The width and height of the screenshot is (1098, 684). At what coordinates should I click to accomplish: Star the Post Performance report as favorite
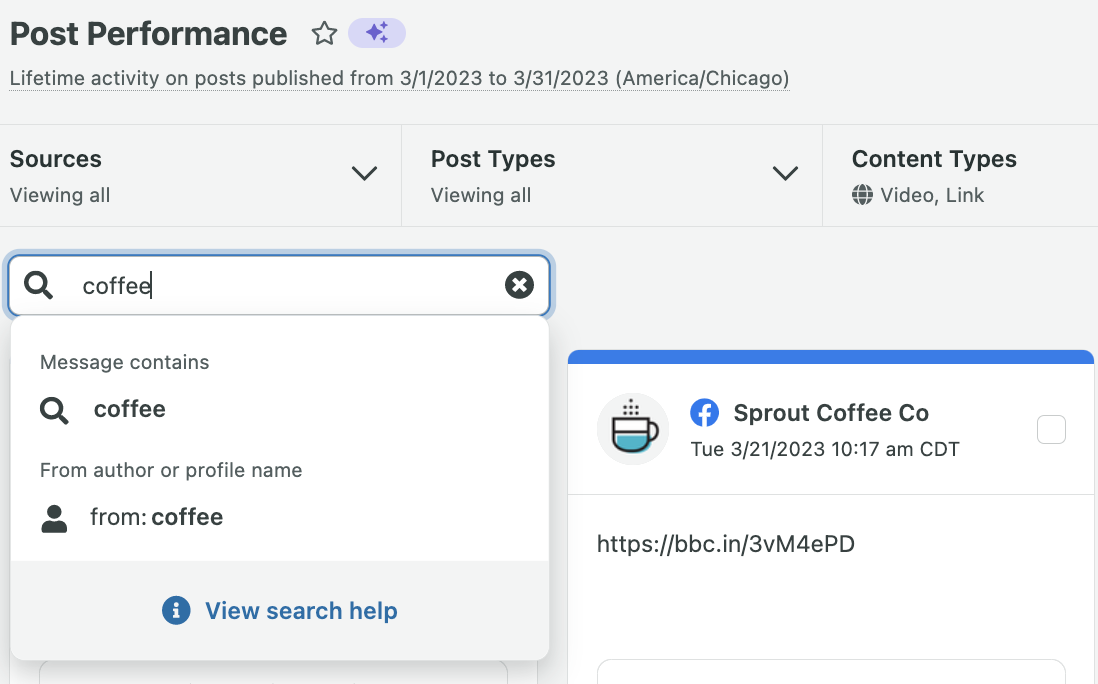(x=324, y=34)
